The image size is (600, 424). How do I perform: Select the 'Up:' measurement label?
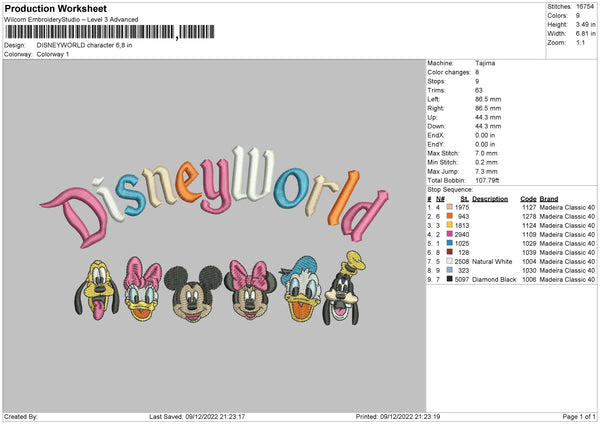click(x=432, y=117)
